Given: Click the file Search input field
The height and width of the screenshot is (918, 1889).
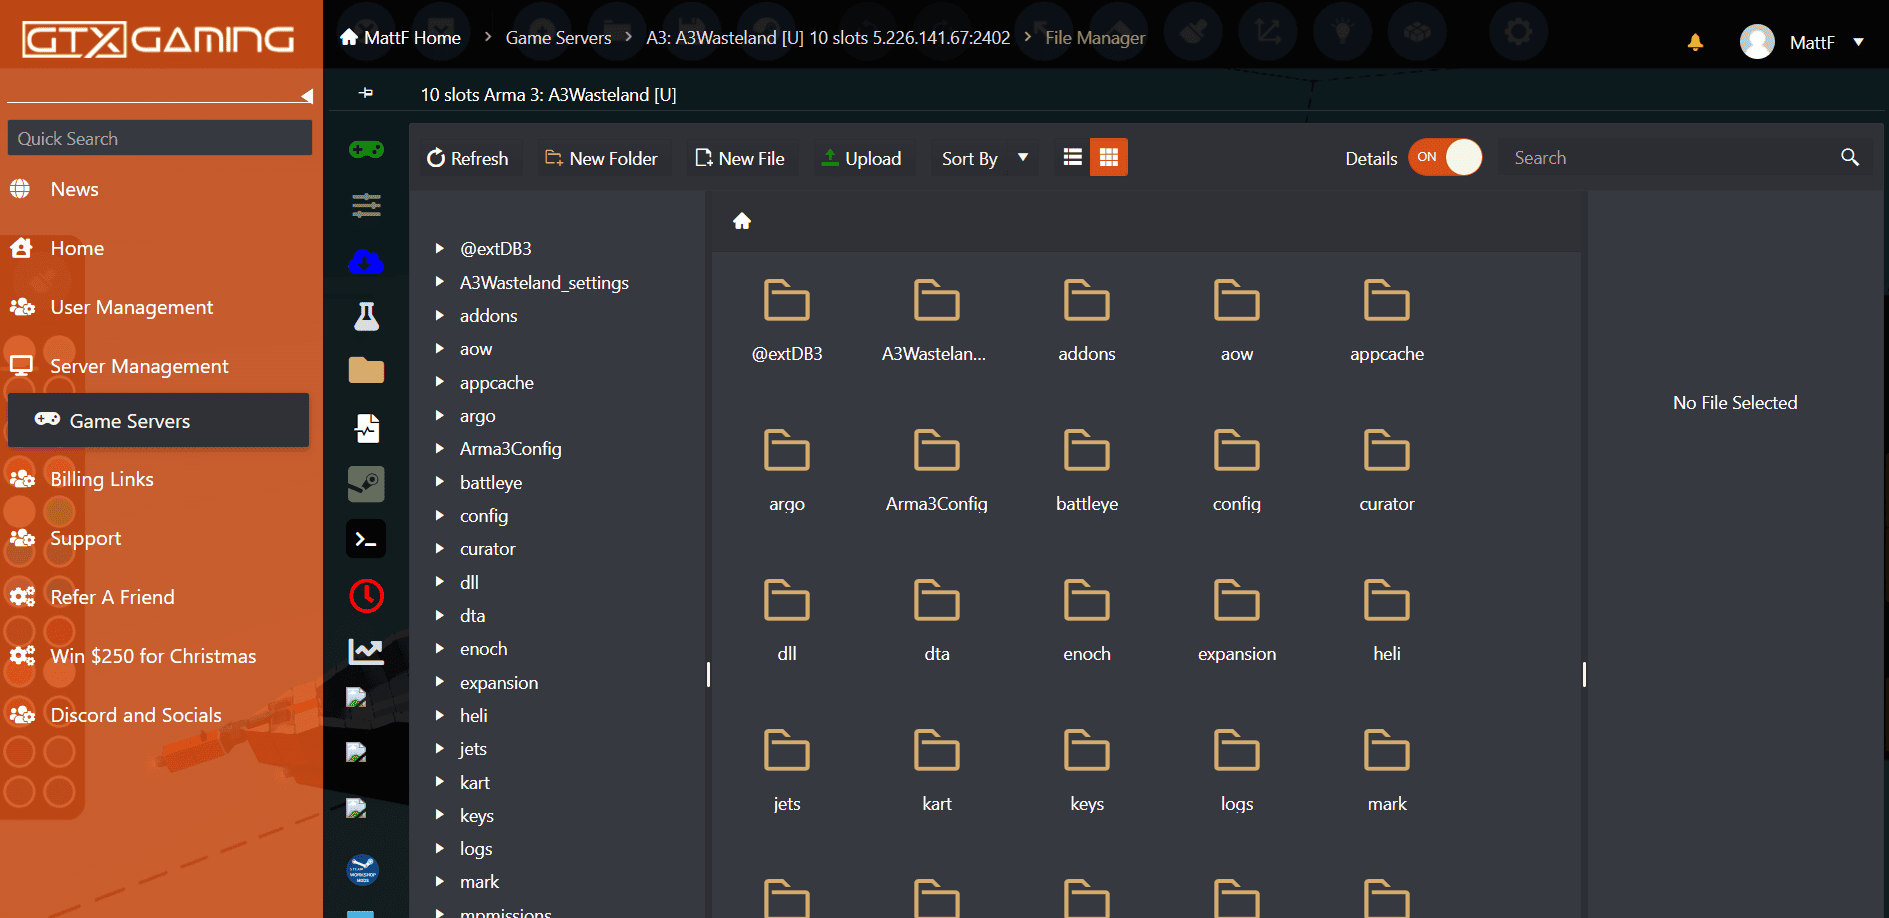Looking at the screenshot, I should point(1670,158).
